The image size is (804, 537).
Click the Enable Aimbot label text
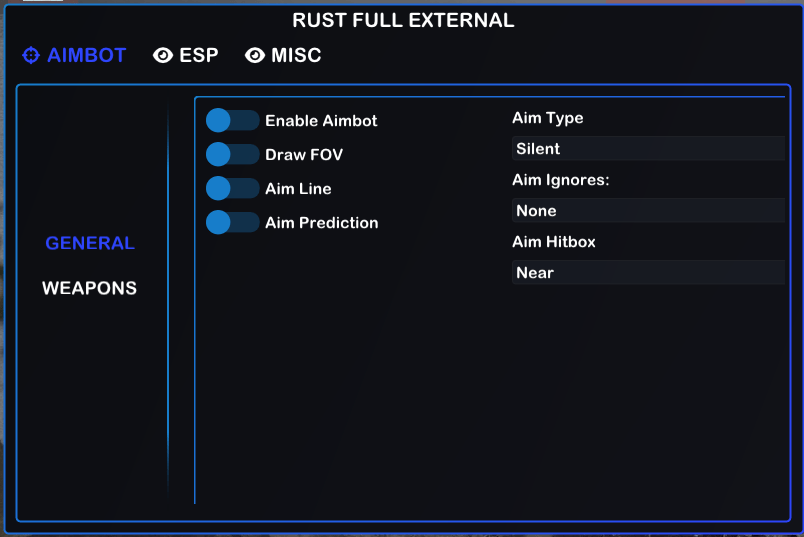coord(321,121)
